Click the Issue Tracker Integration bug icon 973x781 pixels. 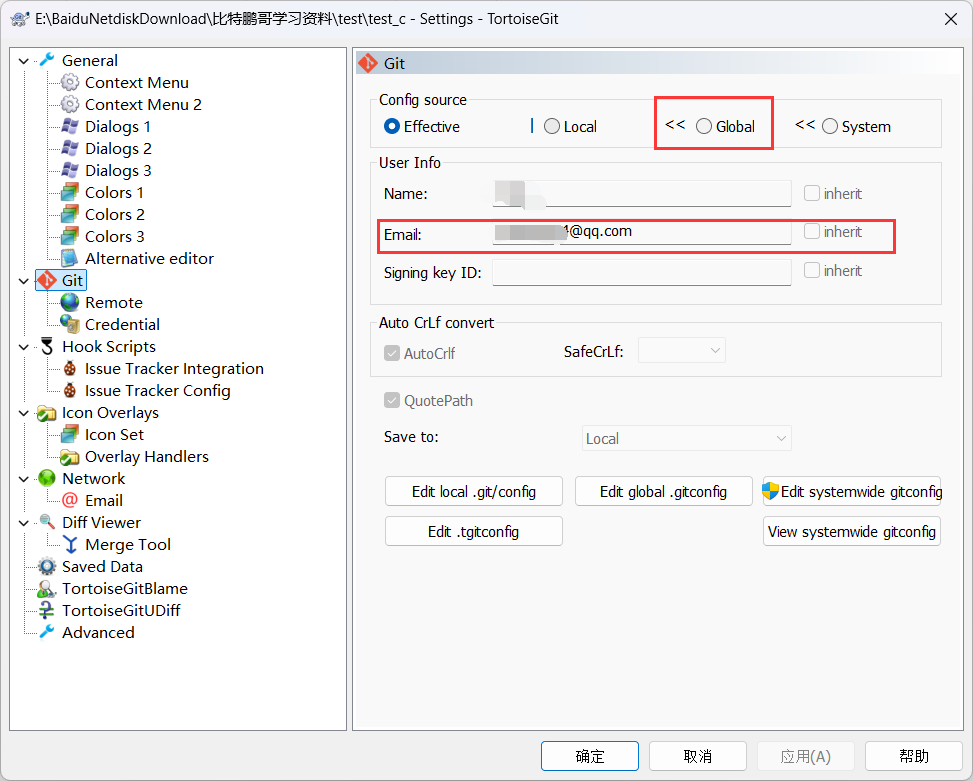pyautogui.click(x=70, y=368)
